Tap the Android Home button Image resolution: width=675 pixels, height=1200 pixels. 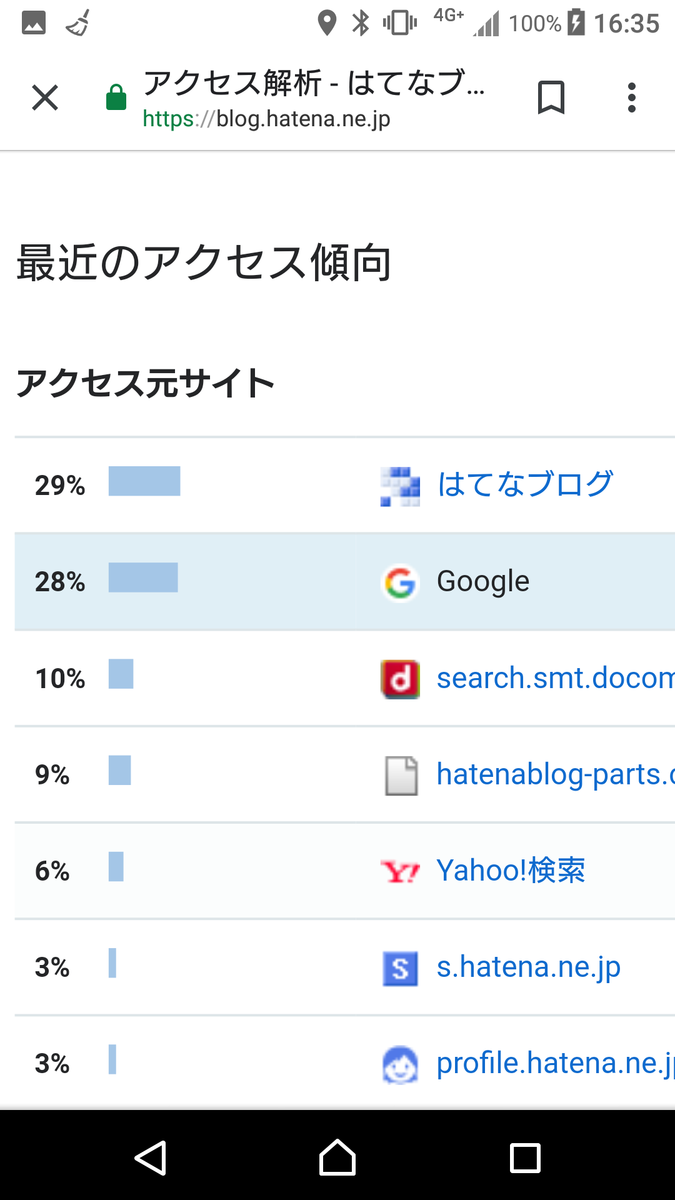click(337, 1157)
